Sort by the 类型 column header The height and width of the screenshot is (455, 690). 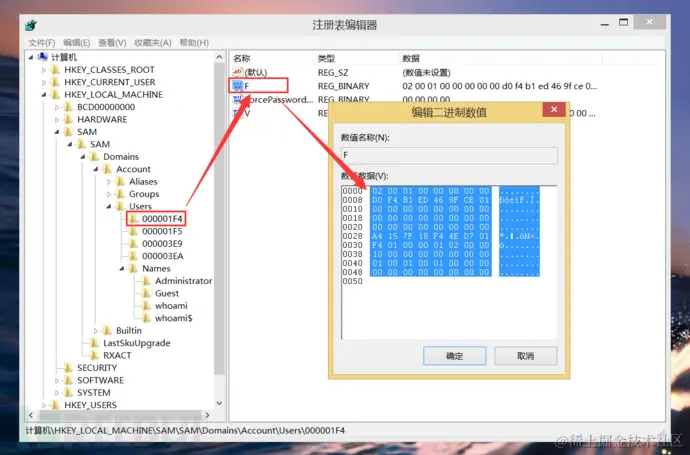coord(326,58)
